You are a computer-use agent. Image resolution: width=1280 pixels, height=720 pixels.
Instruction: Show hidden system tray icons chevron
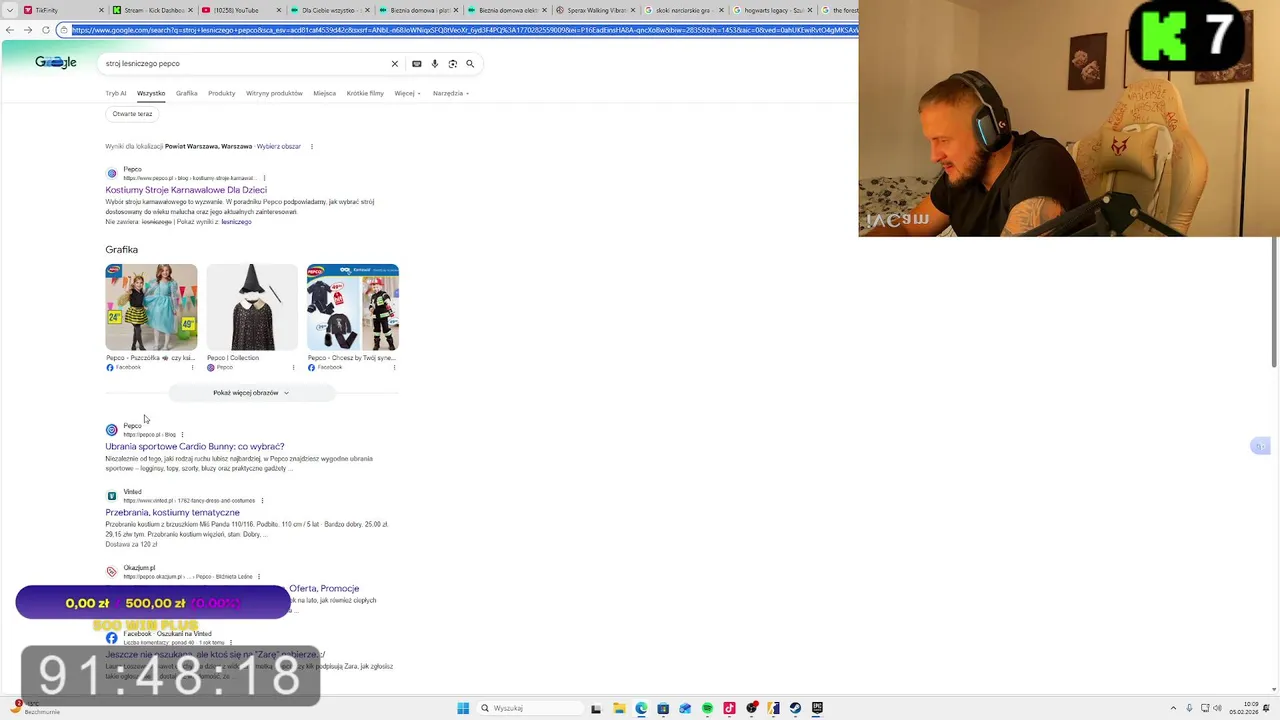coord(1175,708)
